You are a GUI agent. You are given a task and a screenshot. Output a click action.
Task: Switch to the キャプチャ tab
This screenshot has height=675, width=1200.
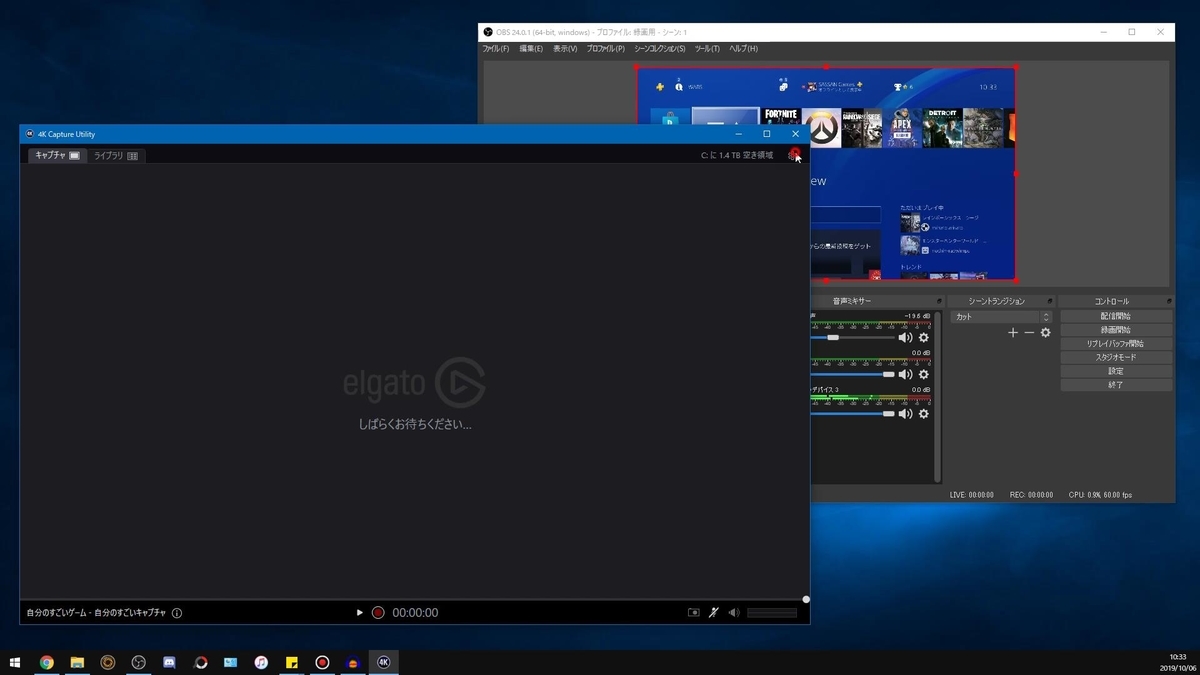(x=57, y=156)
